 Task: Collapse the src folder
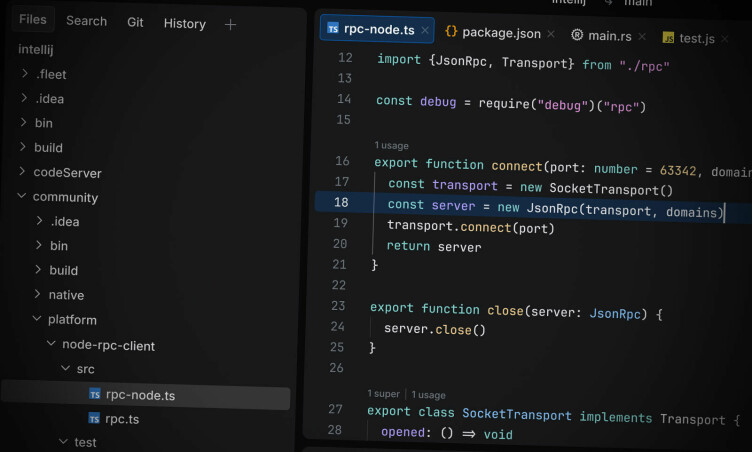click(x=65, y=368)
